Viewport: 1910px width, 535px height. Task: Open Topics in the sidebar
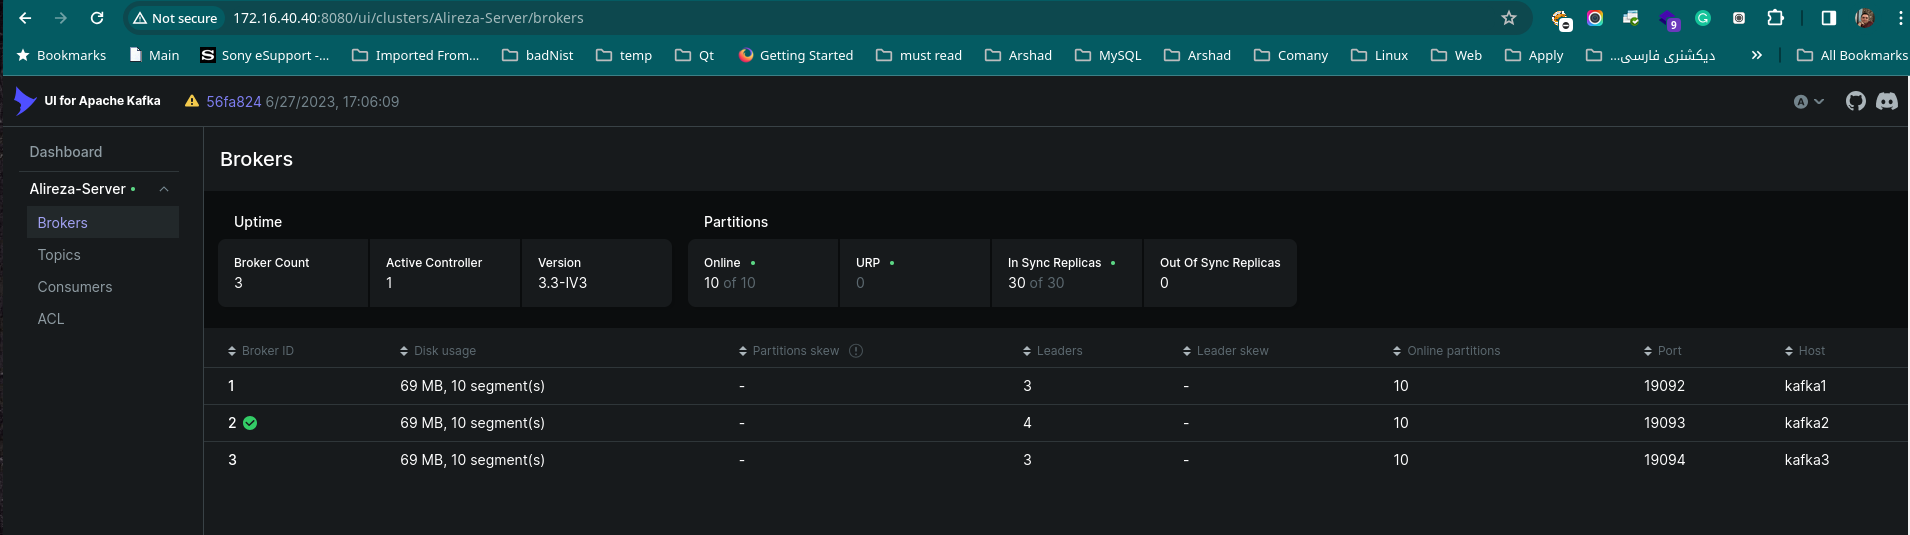point(59,255)
